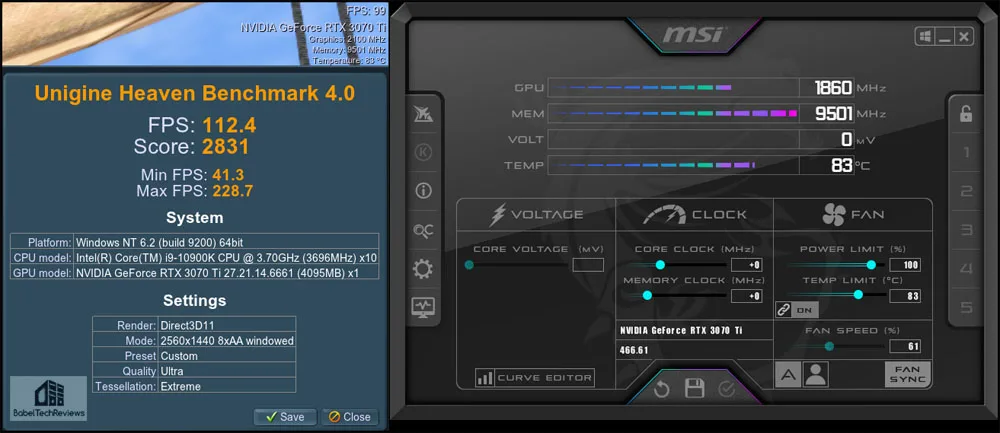The width and height of the screenshot is (1000, 433).
Task: Select profile slot 1
Action: 966,152
